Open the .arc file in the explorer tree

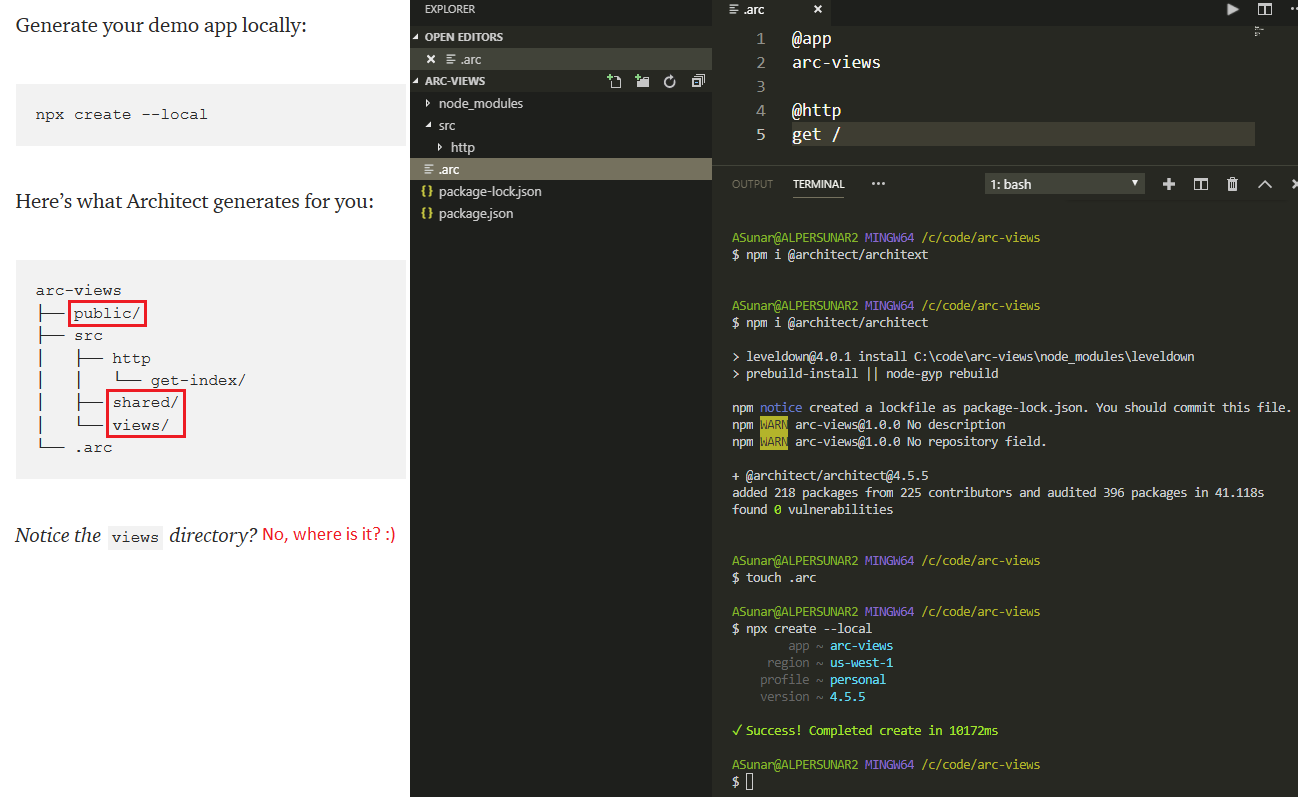pos(560,169)
